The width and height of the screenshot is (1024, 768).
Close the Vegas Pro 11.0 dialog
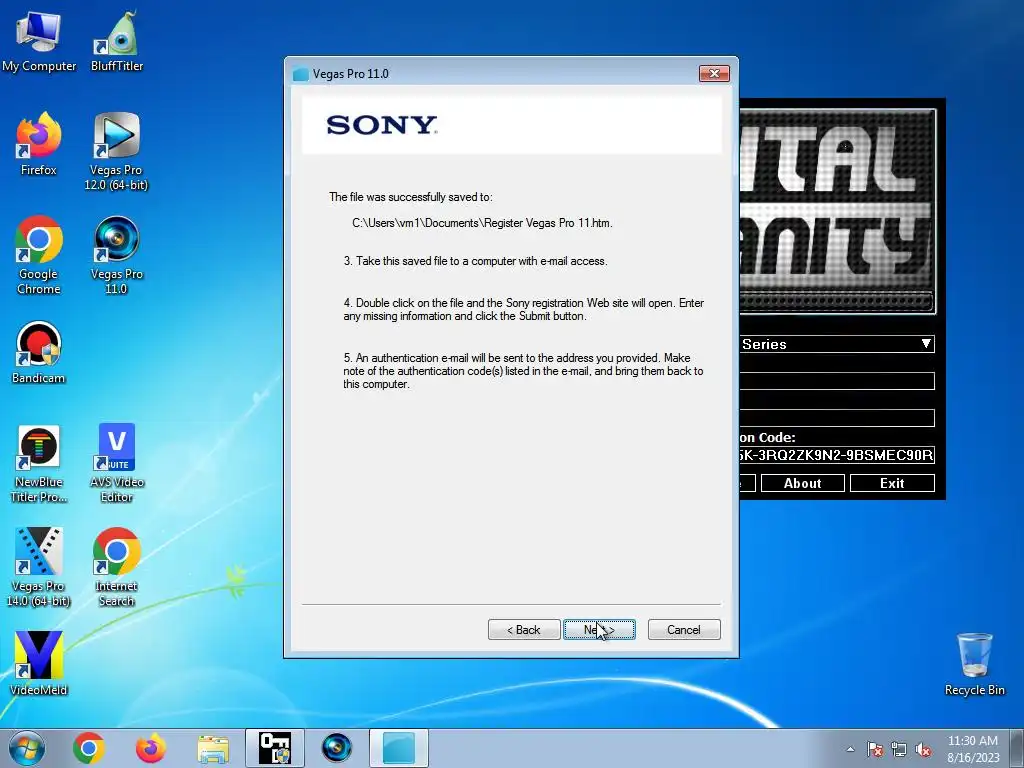[x=714, y=73]
